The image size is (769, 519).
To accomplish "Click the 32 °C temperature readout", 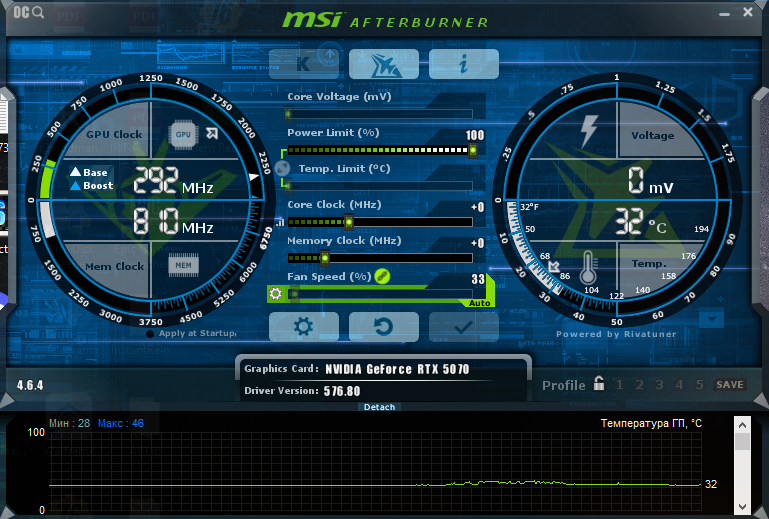I will [x=641, y=221].
